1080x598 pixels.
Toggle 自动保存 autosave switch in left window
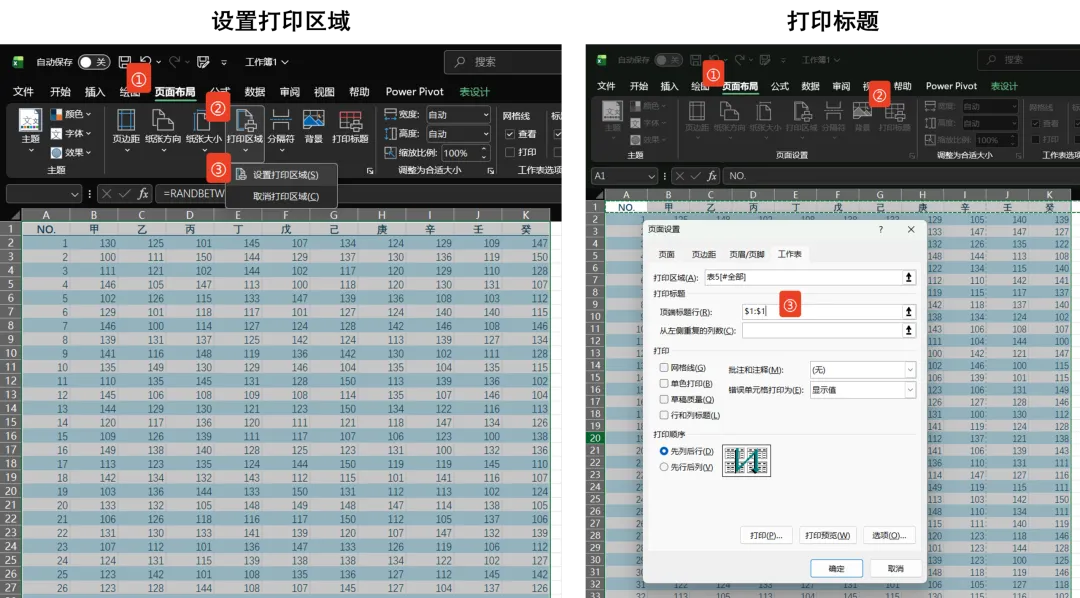click(x=94, y=62)
